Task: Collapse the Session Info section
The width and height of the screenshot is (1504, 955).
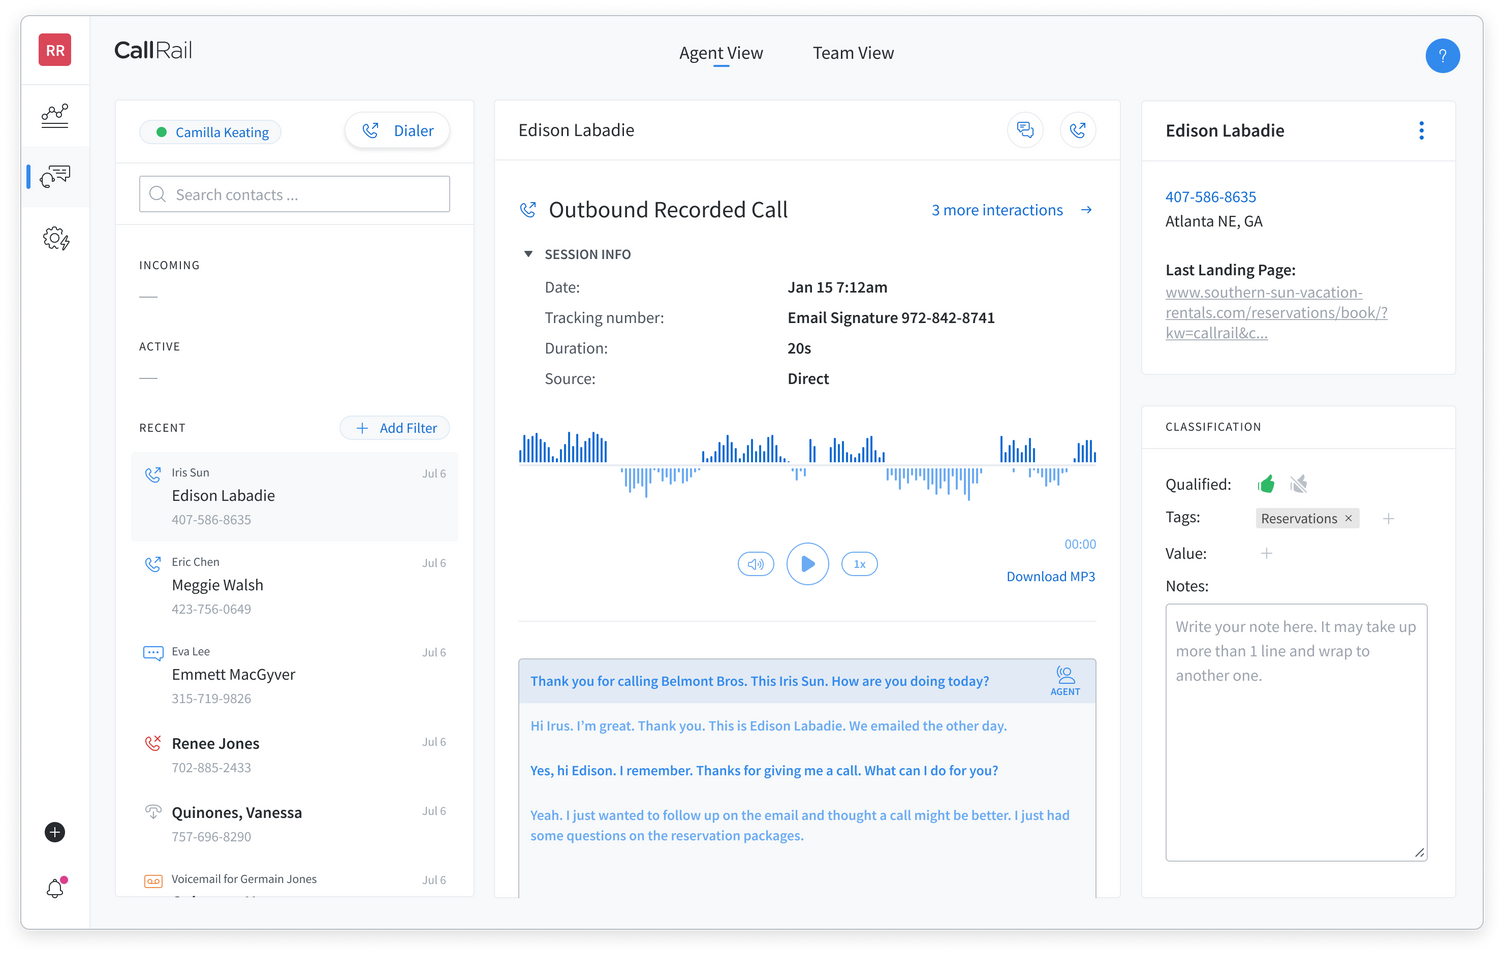Action: (x=528, y=253)
